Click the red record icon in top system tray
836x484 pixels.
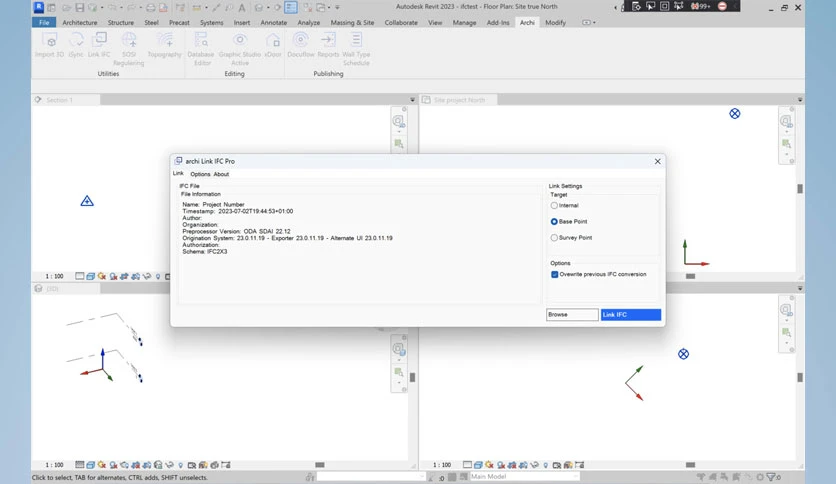click(x=722, y=6)
